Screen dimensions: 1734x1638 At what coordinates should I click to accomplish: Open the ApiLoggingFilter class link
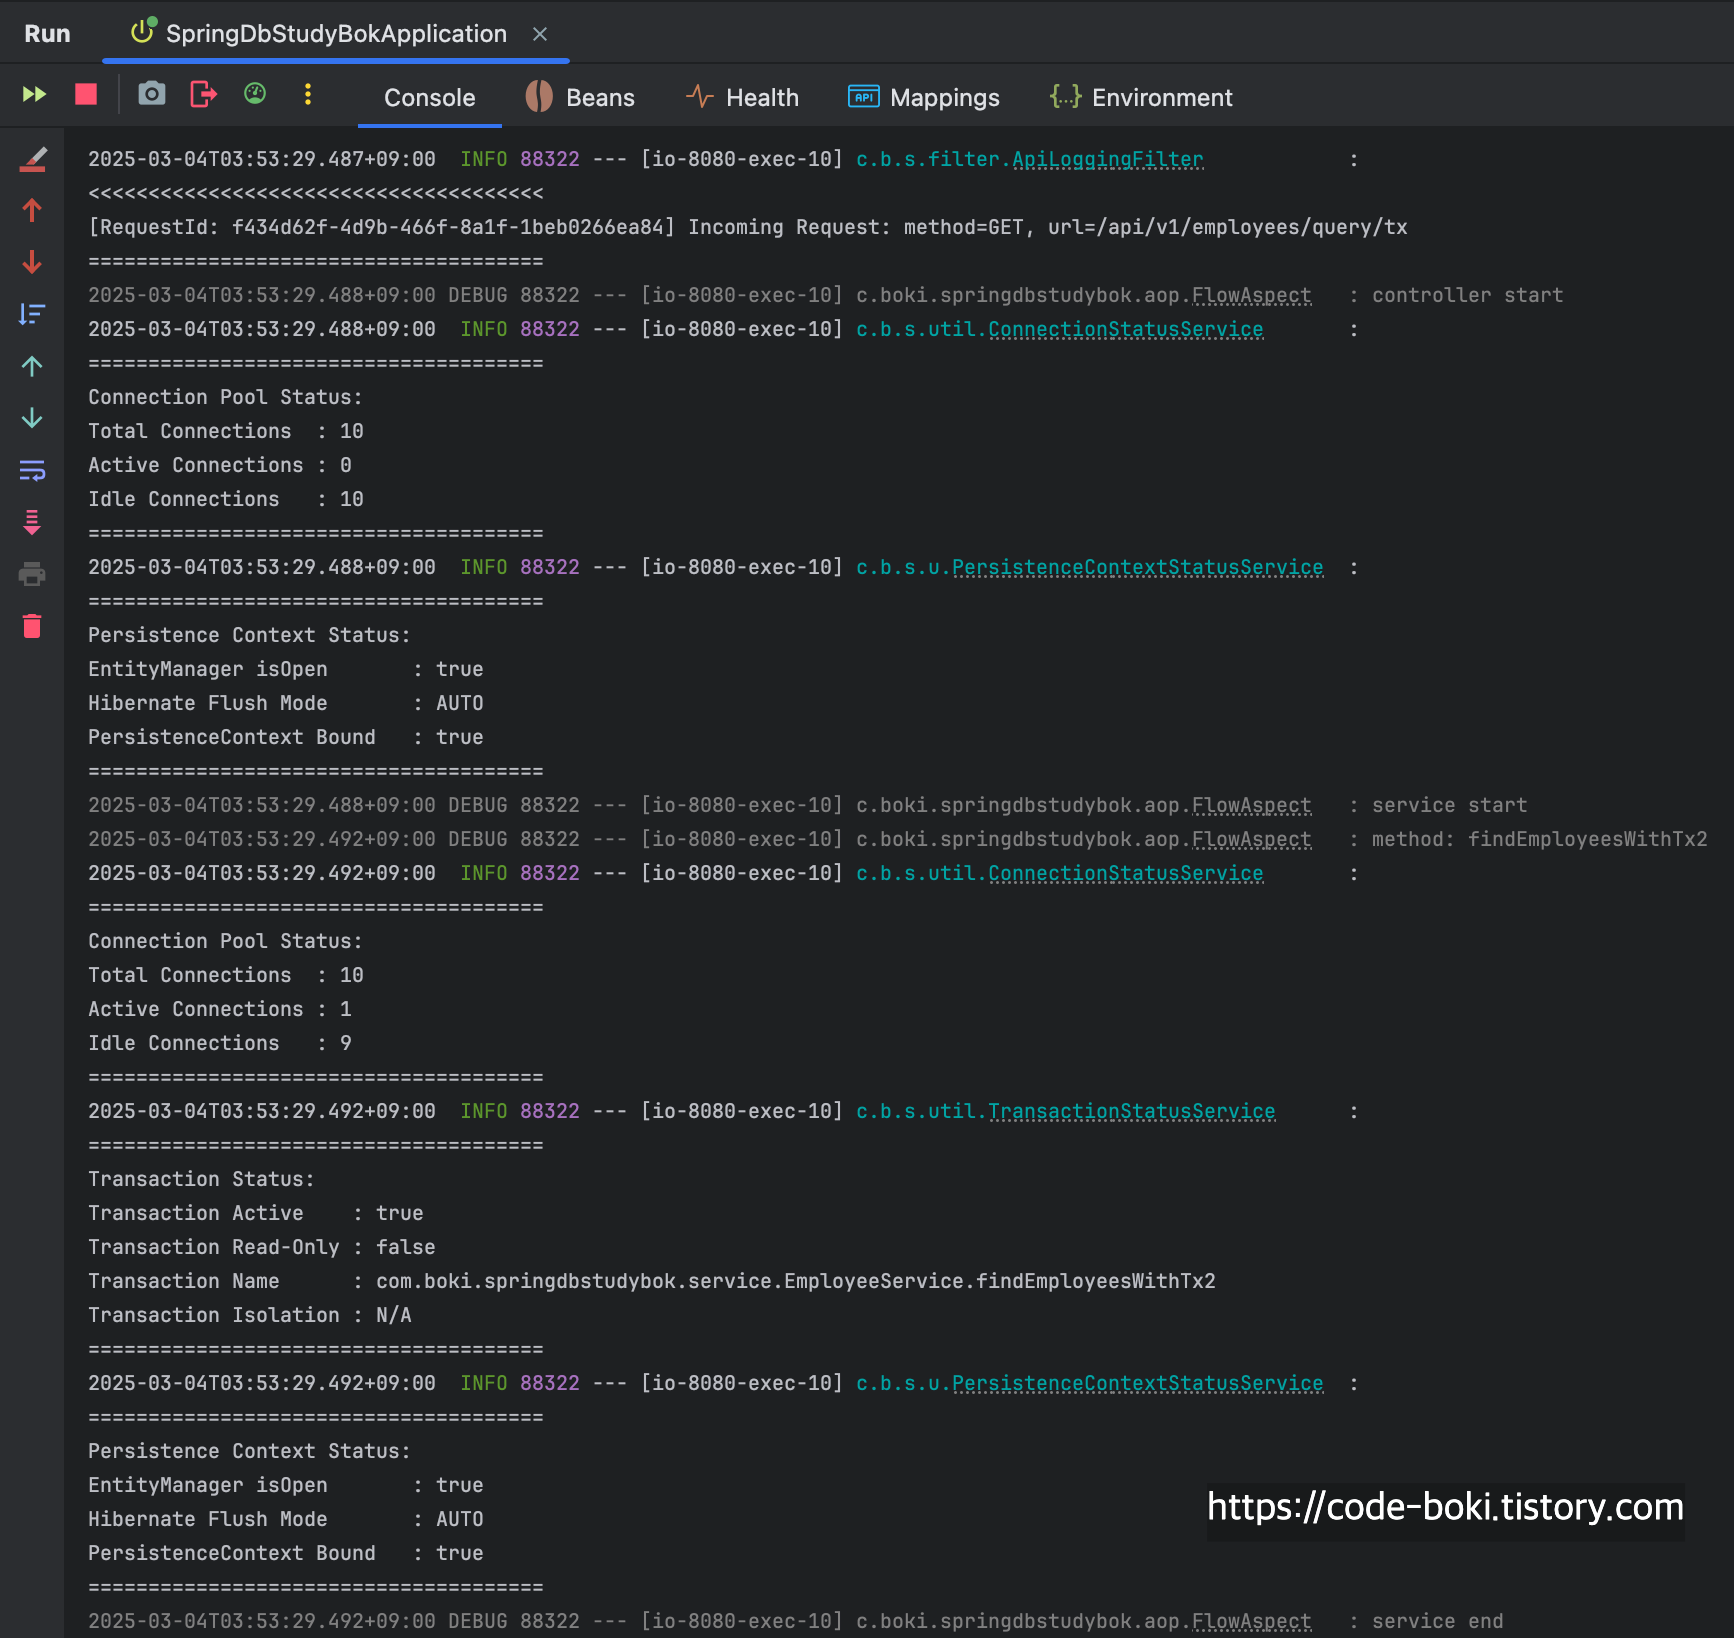click(1107, 159)
